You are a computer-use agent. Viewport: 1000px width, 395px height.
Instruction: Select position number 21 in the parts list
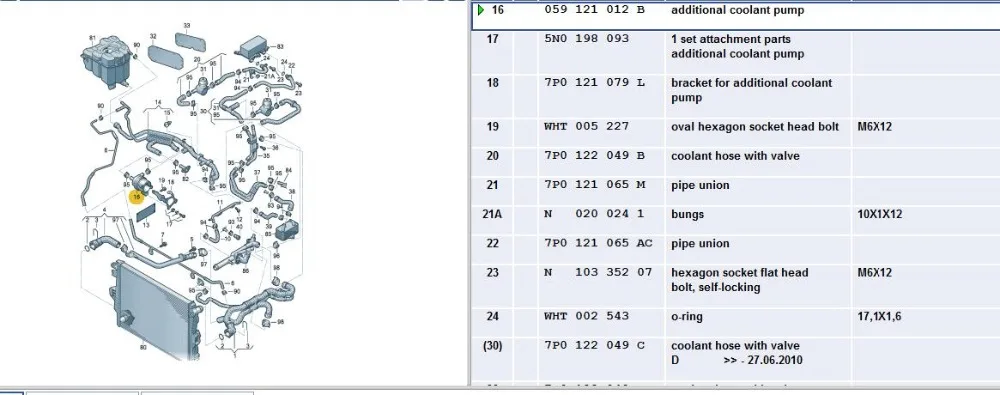(x=492, y=186)
